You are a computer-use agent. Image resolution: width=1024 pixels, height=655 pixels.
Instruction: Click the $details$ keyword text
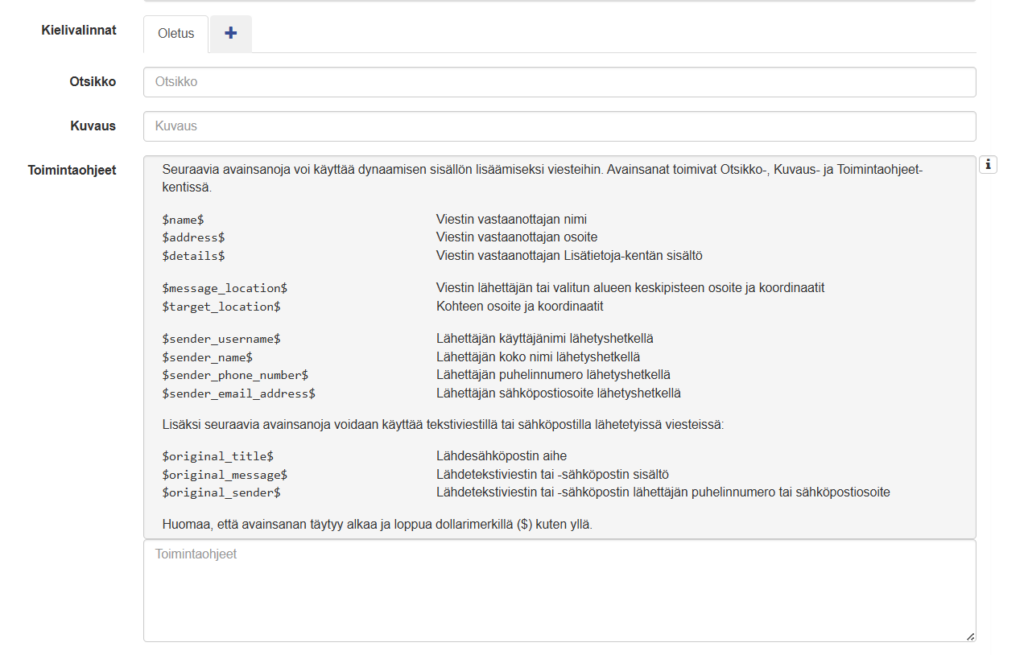point(193,256)
